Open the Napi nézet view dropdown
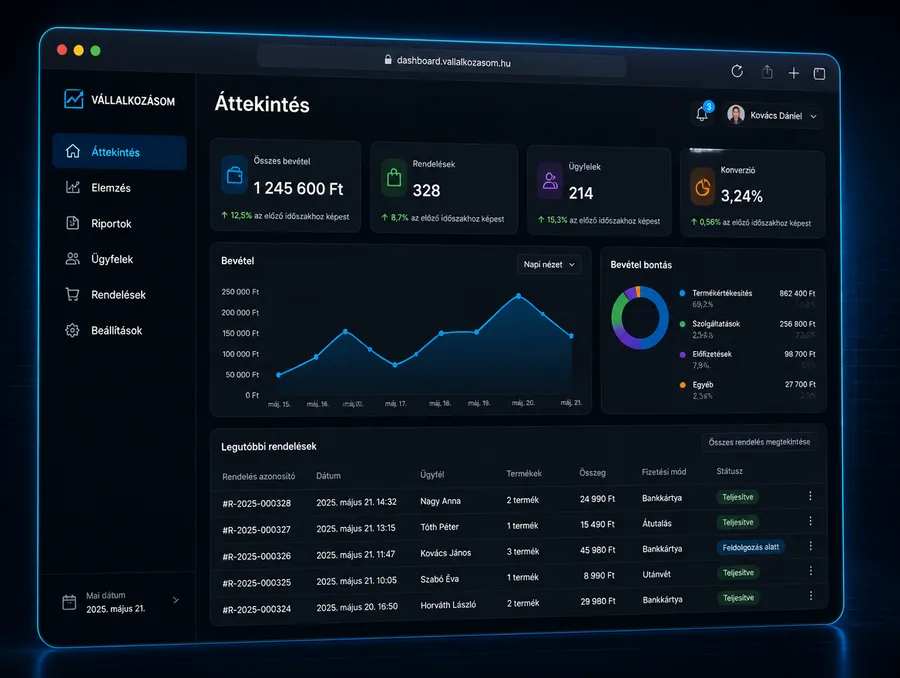The image size is (900, 678). pos(549,264)
